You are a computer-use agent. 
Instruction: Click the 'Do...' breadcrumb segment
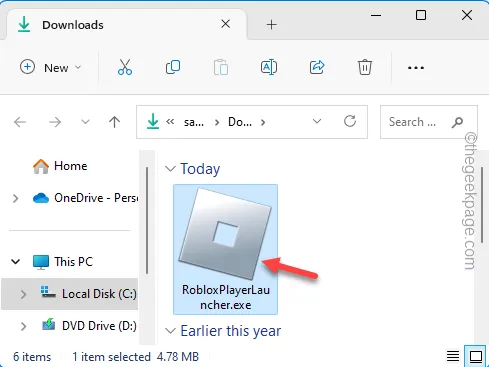[x=240, y=122]
